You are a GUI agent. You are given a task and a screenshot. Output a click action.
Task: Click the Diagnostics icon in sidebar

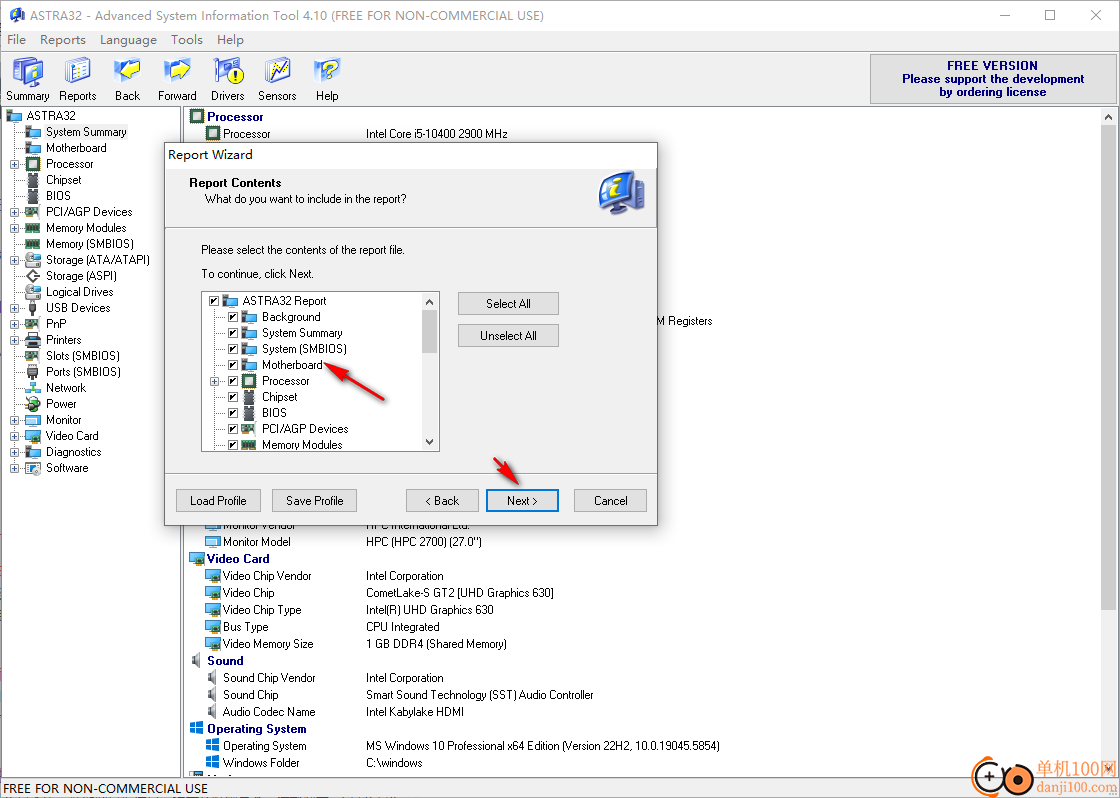tap(33, 452)
